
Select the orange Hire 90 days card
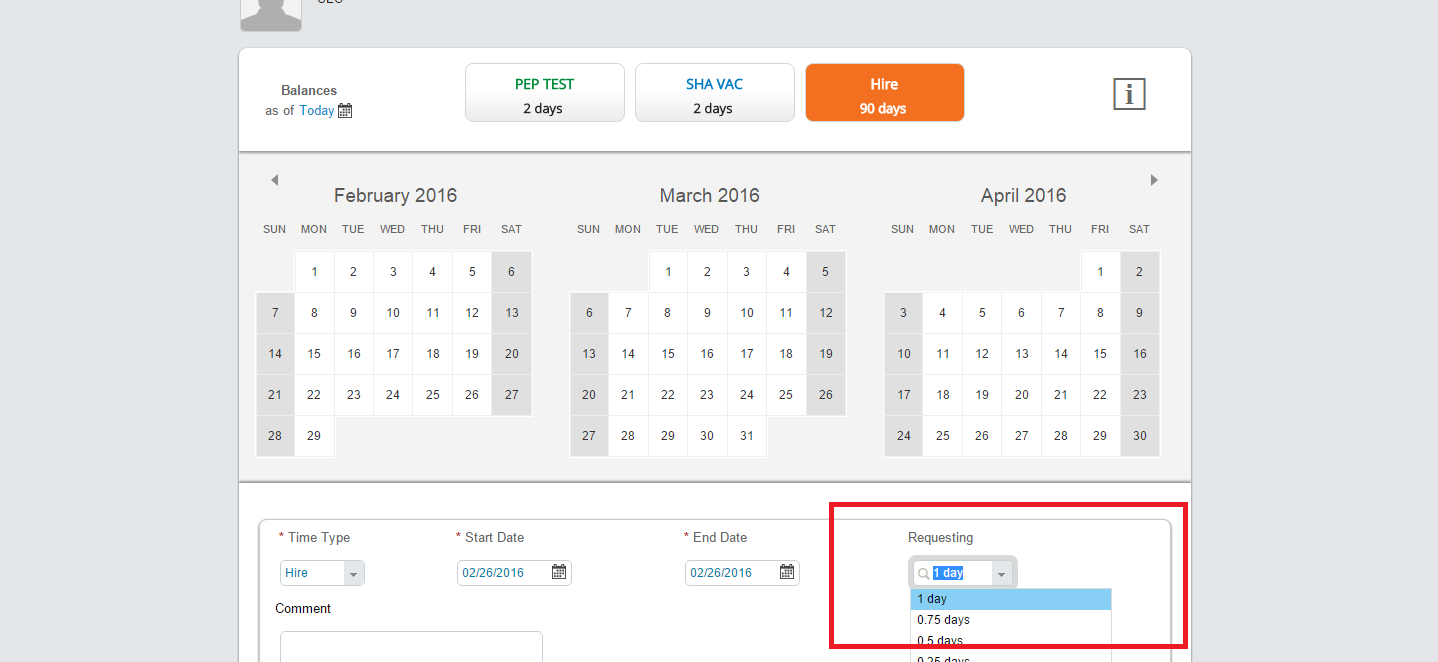(885, 93)
